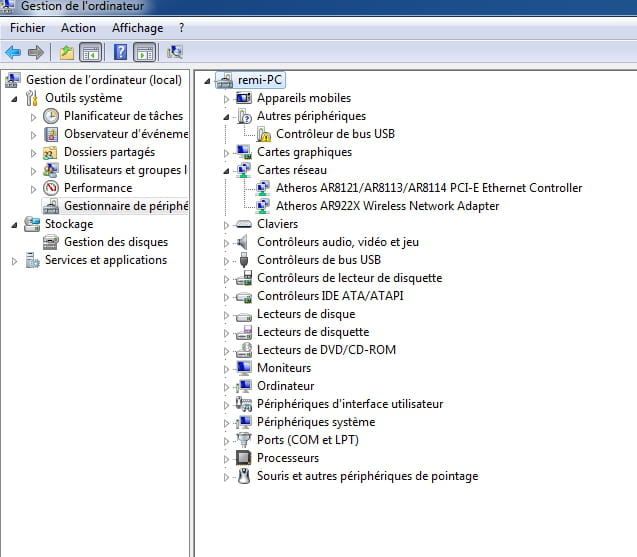Click the Contrôleur de bus USB warning icon
Image resolution: width=637 pixels, height=557 pixels.
point(264,134)
